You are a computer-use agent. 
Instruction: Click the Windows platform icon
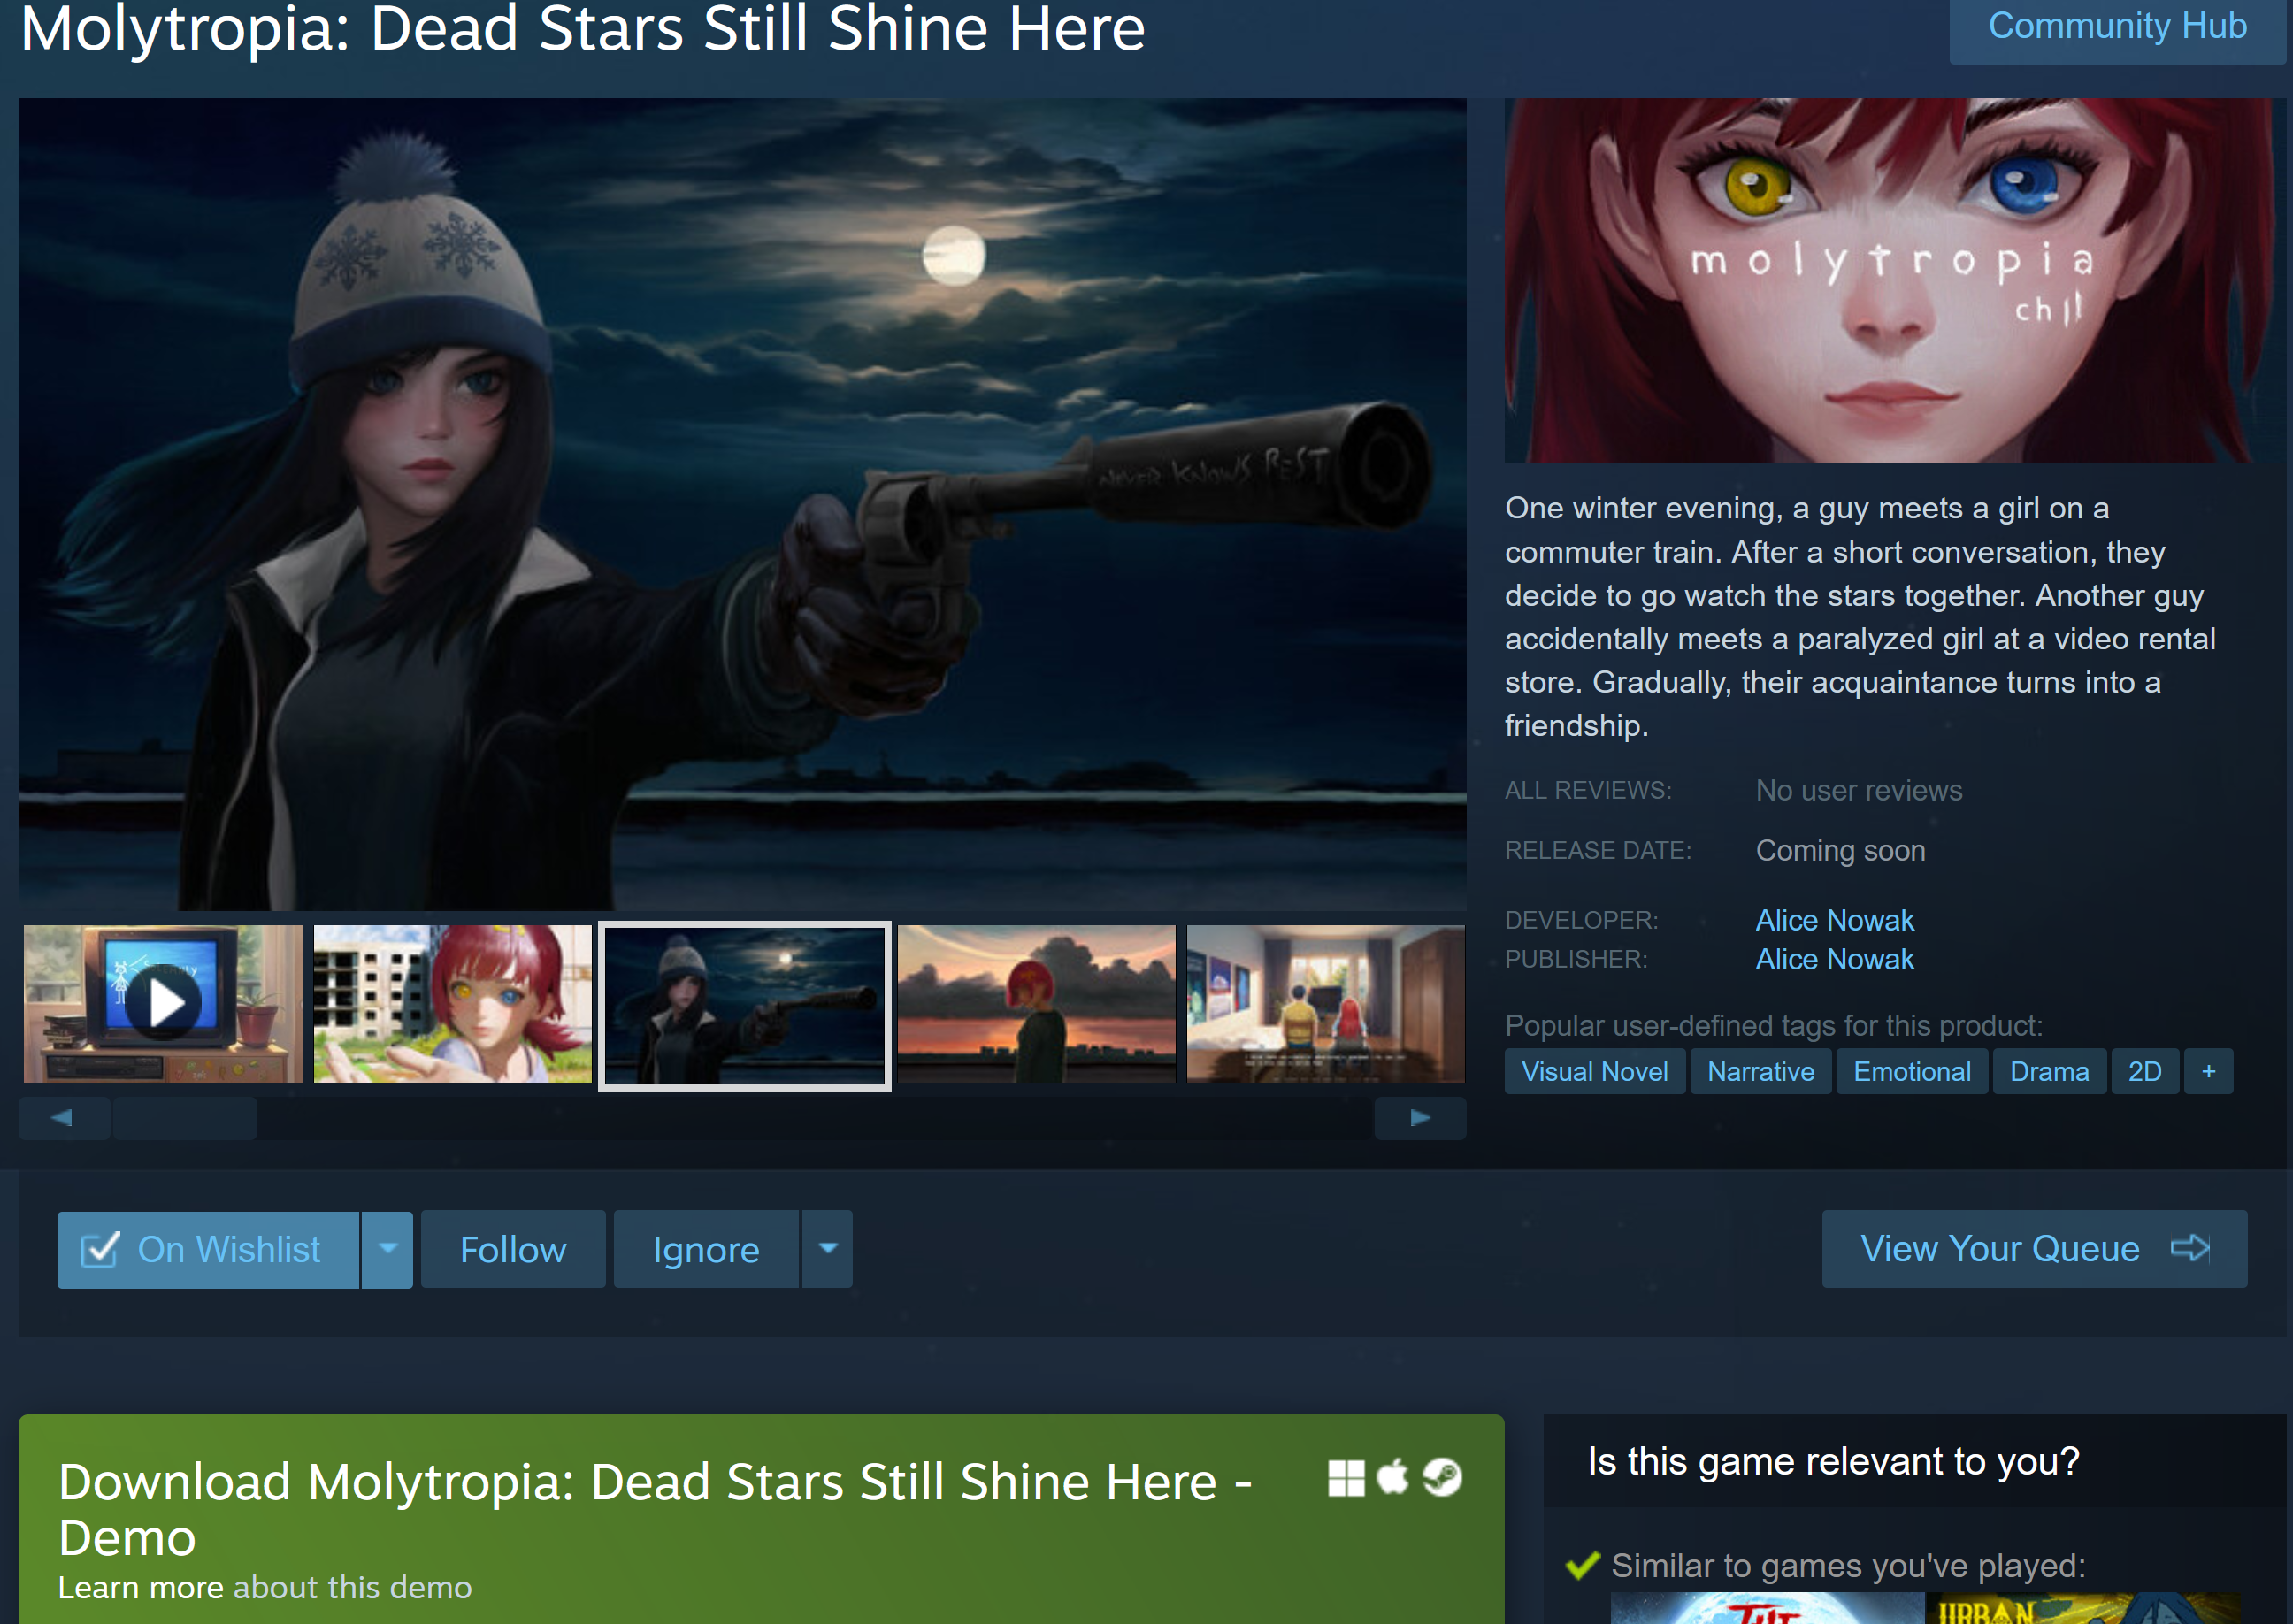[x=1346, y=1478]
